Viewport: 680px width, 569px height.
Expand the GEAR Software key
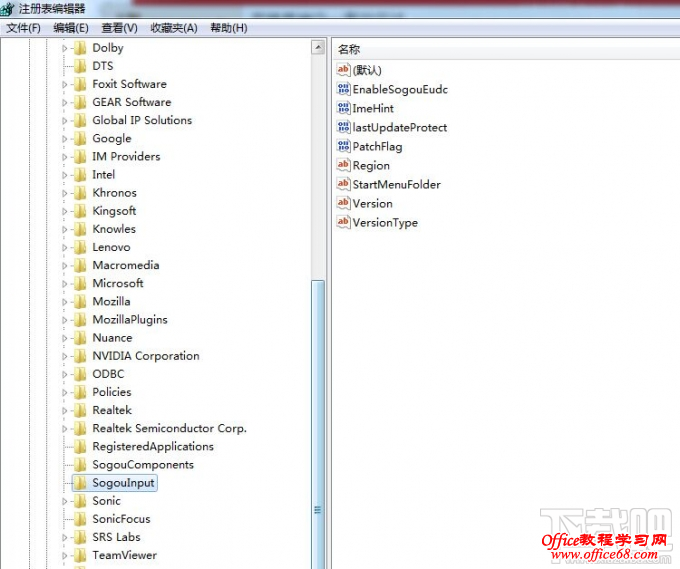tap(65, 103)
